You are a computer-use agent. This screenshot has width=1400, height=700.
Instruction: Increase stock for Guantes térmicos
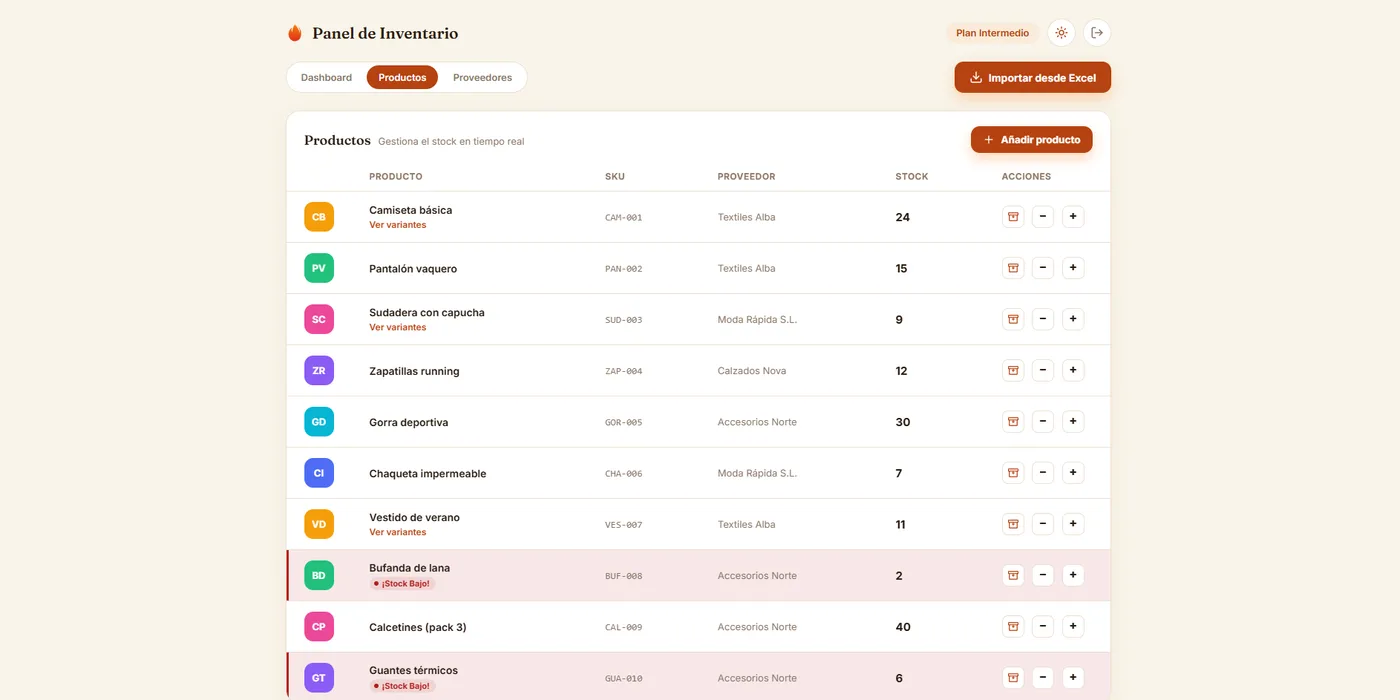tap(1073, 677)
